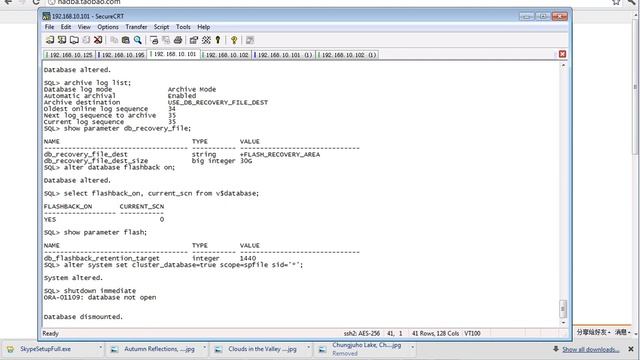Screen dimensions: 640x360
Task: Click the grayed Reconnect toolbar icon
Action: point(86,40)
